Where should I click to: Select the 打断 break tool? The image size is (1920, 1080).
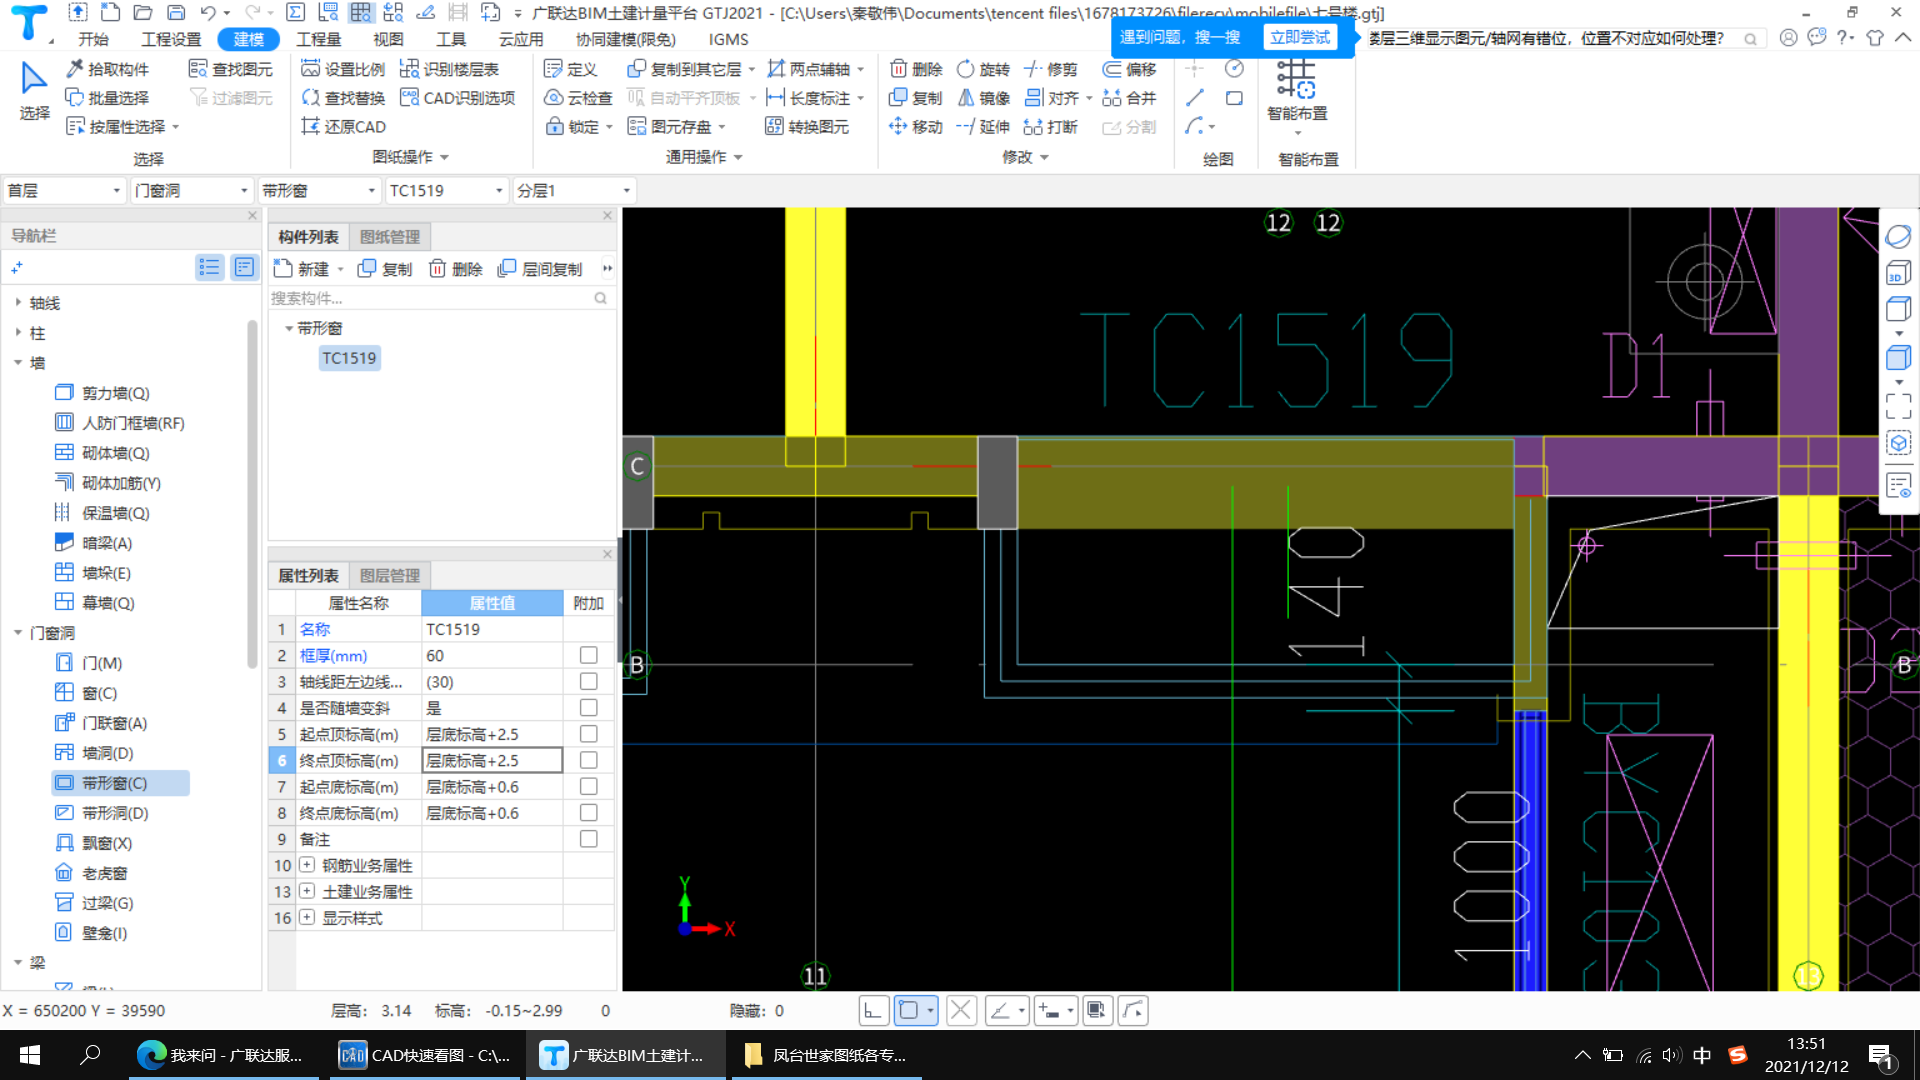pos(1051,127)
